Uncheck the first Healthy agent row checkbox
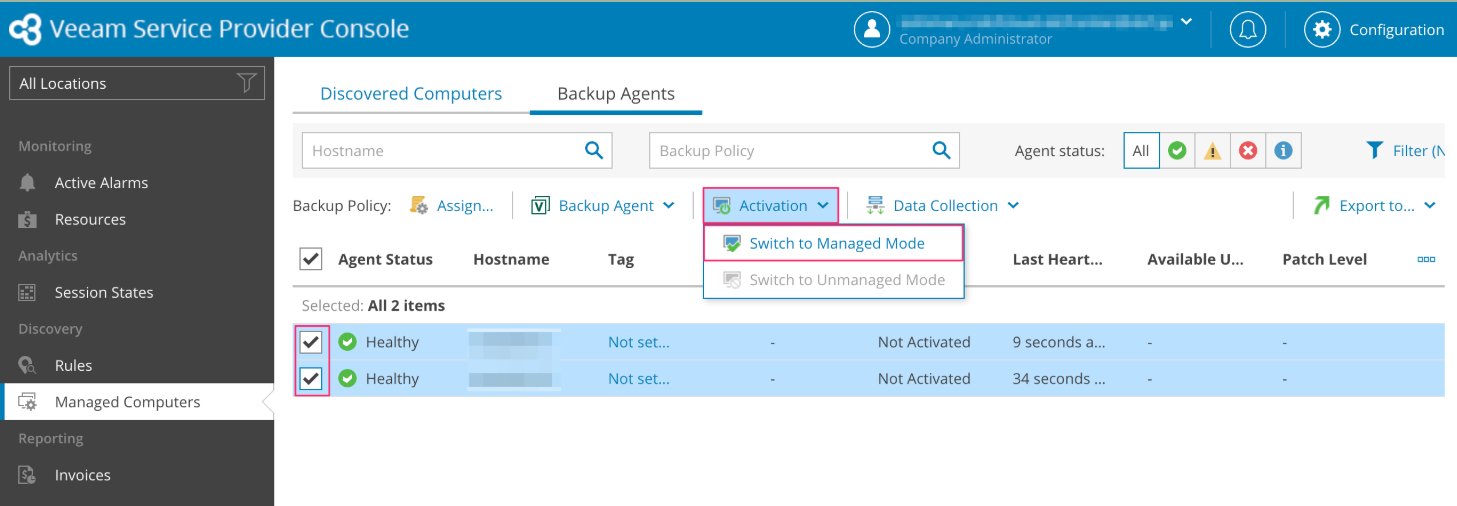 tap(311, 342)
